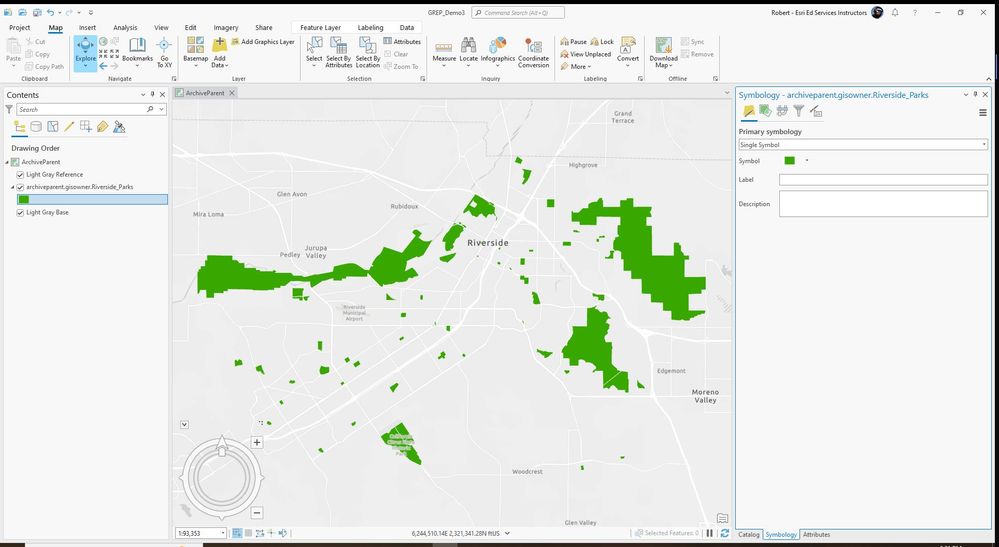Image resolution: width=999 pixels, height=547 pixels.
Task: Switch to the Analysis ribbon tab
Action: pyautogui.click(x=125, y=28)
